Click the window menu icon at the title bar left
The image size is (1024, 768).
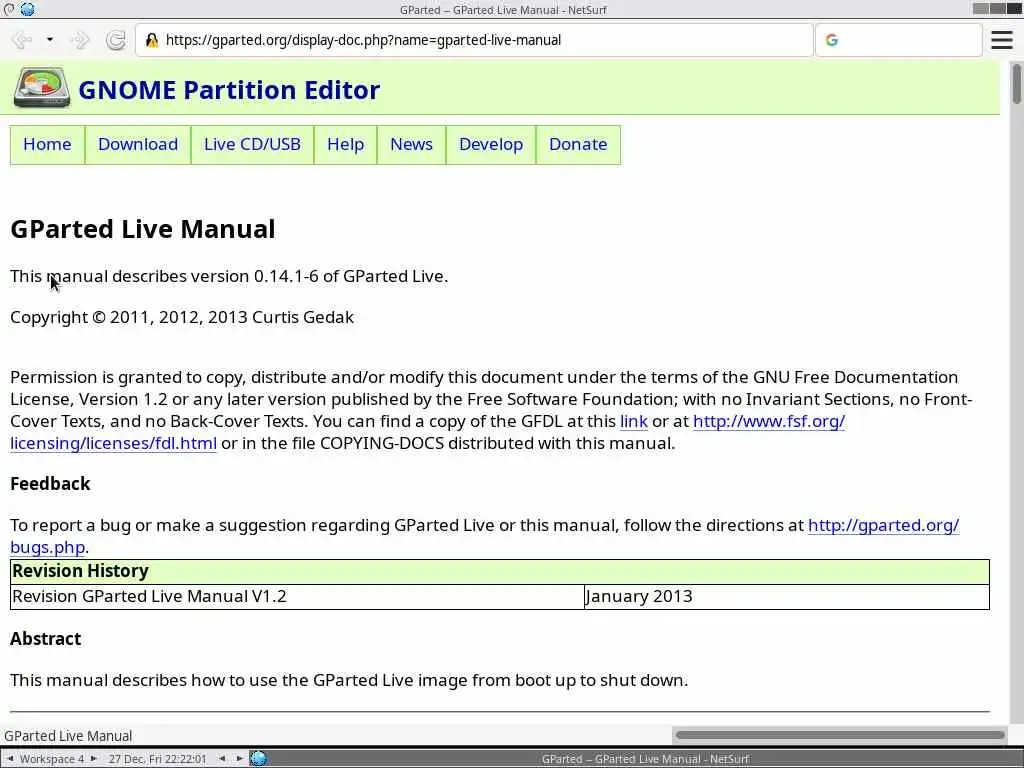coord(9,9)
